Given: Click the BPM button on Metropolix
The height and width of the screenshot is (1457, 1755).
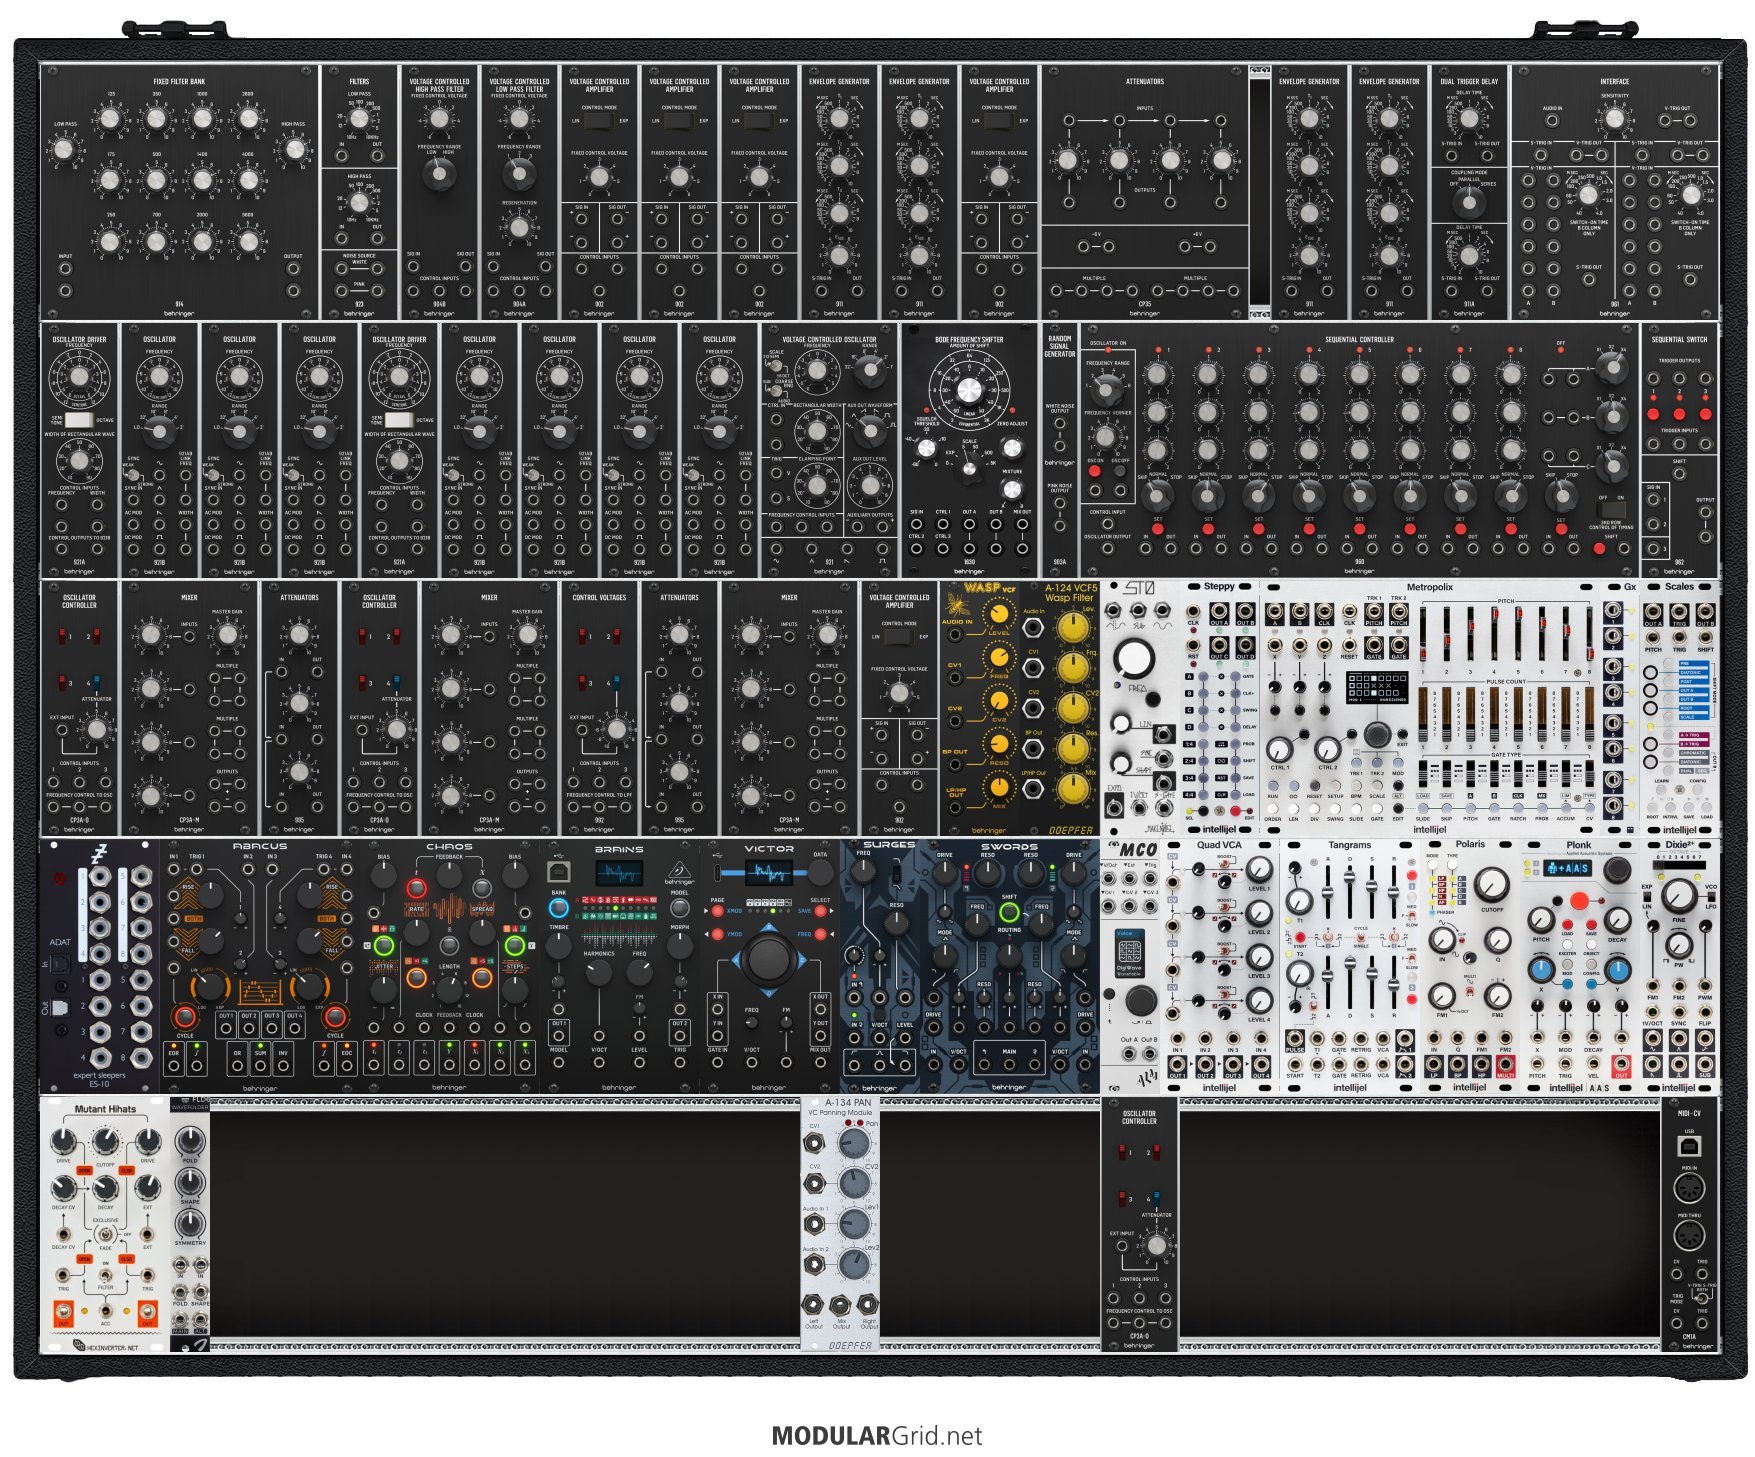Looking at the screenshot, I should pyautogui.click(x=1356, y=786).
